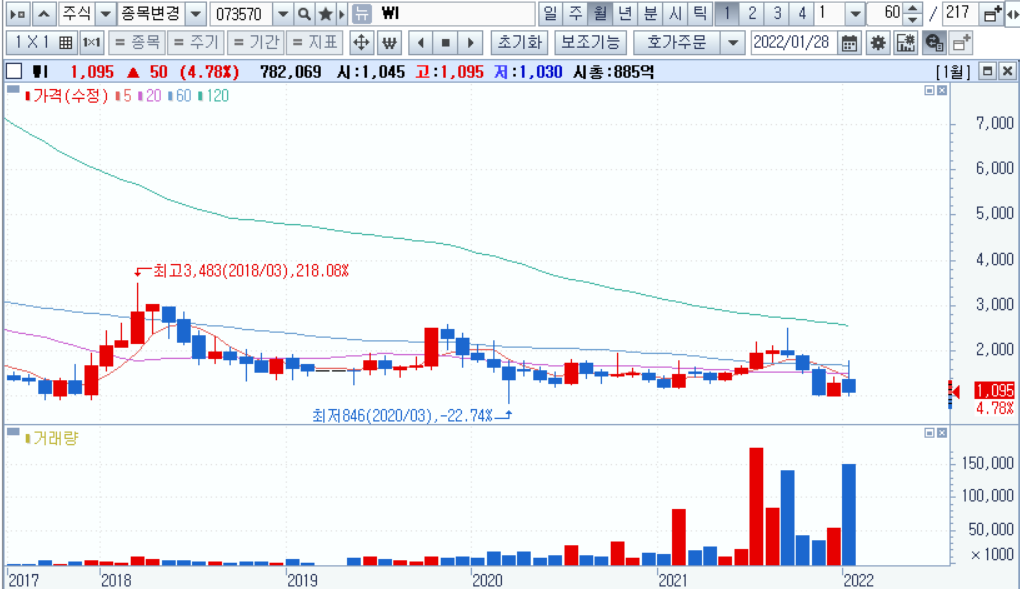Select the 년 yearly period
1020x589 pixels.
click(x=624, y=14)
